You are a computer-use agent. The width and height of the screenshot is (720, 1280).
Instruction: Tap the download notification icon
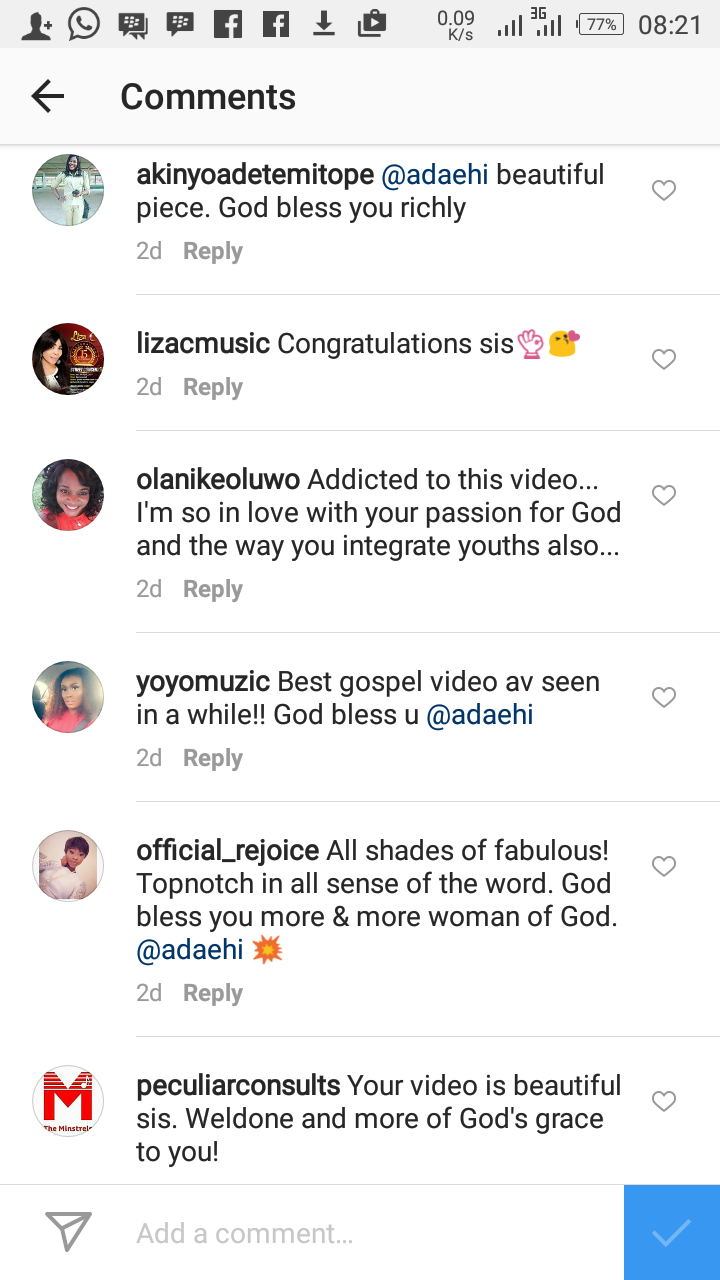click(323, 24)
